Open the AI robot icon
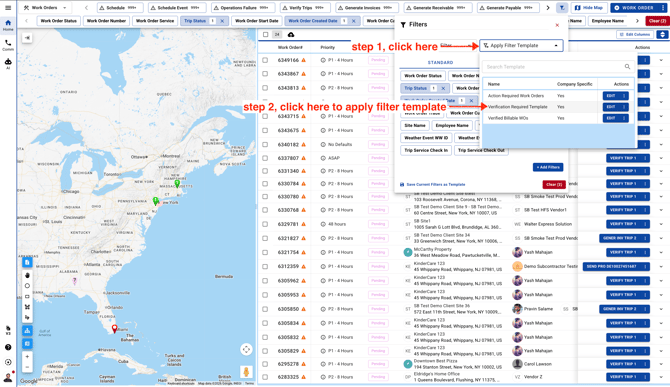This screenshot has width=670, height=387. pos(8,63)
